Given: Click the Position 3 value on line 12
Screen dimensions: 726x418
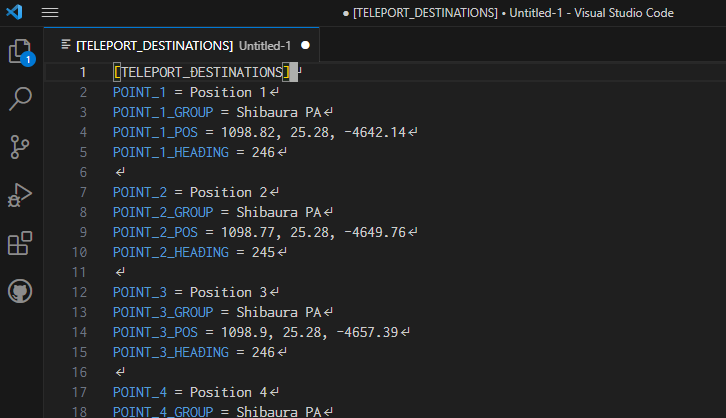Looking at the screenshot, I should [x=228, y=292].
